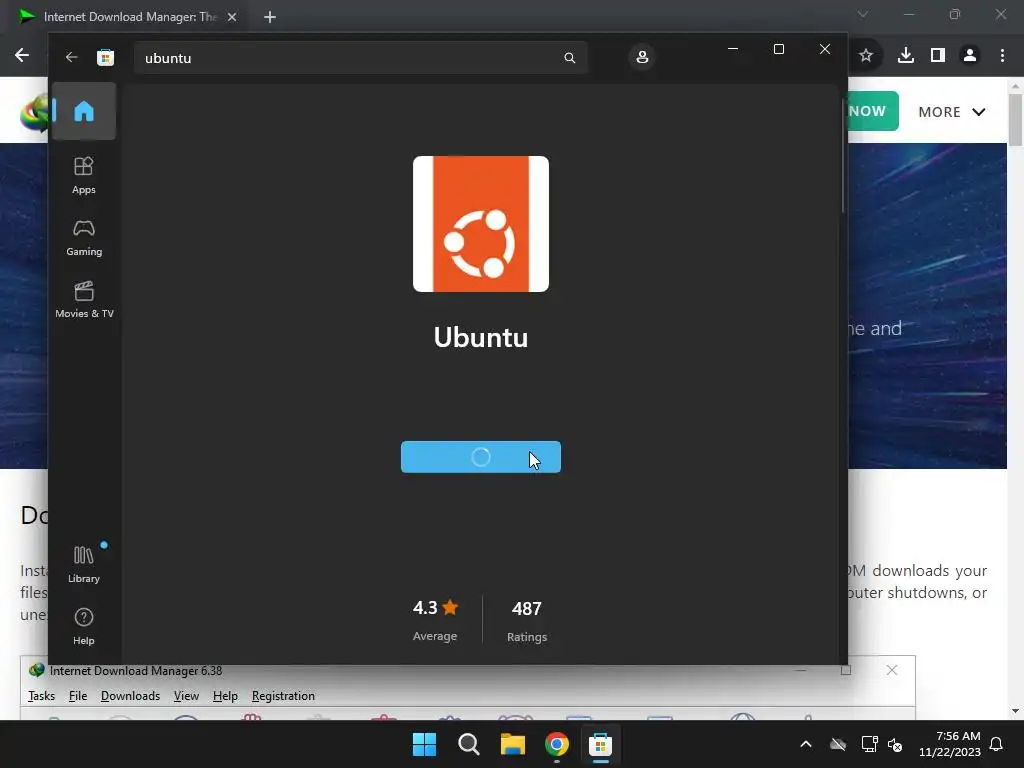The height and width of the screenshot is (768, 1024).
Task: Click the cloud sync tray icon
Action: point(838,744)
